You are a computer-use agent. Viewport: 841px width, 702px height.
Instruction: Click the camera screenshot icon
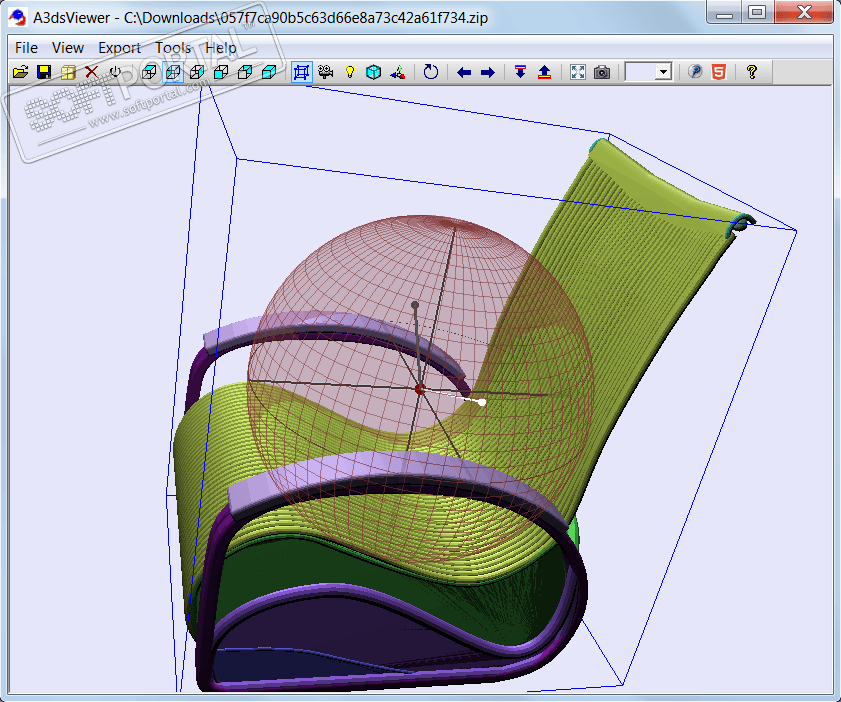[x=601, y=72]
